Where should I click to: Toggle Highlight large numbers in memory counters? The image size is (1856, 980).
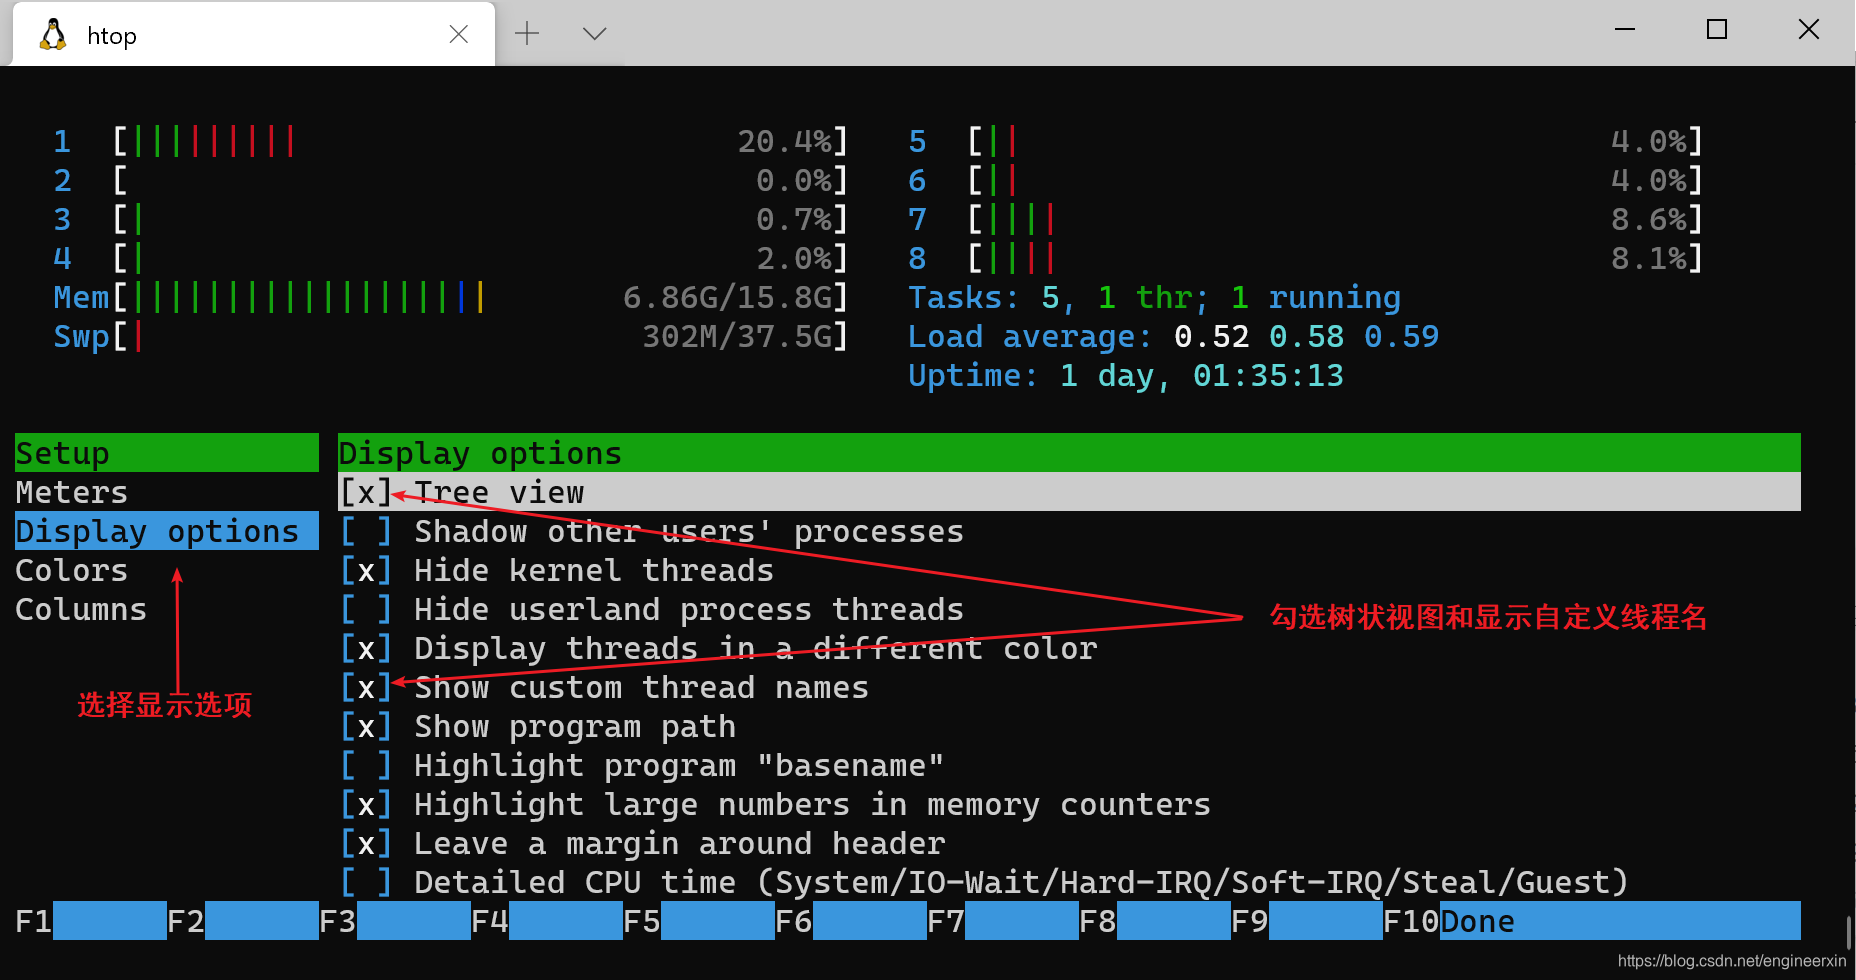click(366, 804)
